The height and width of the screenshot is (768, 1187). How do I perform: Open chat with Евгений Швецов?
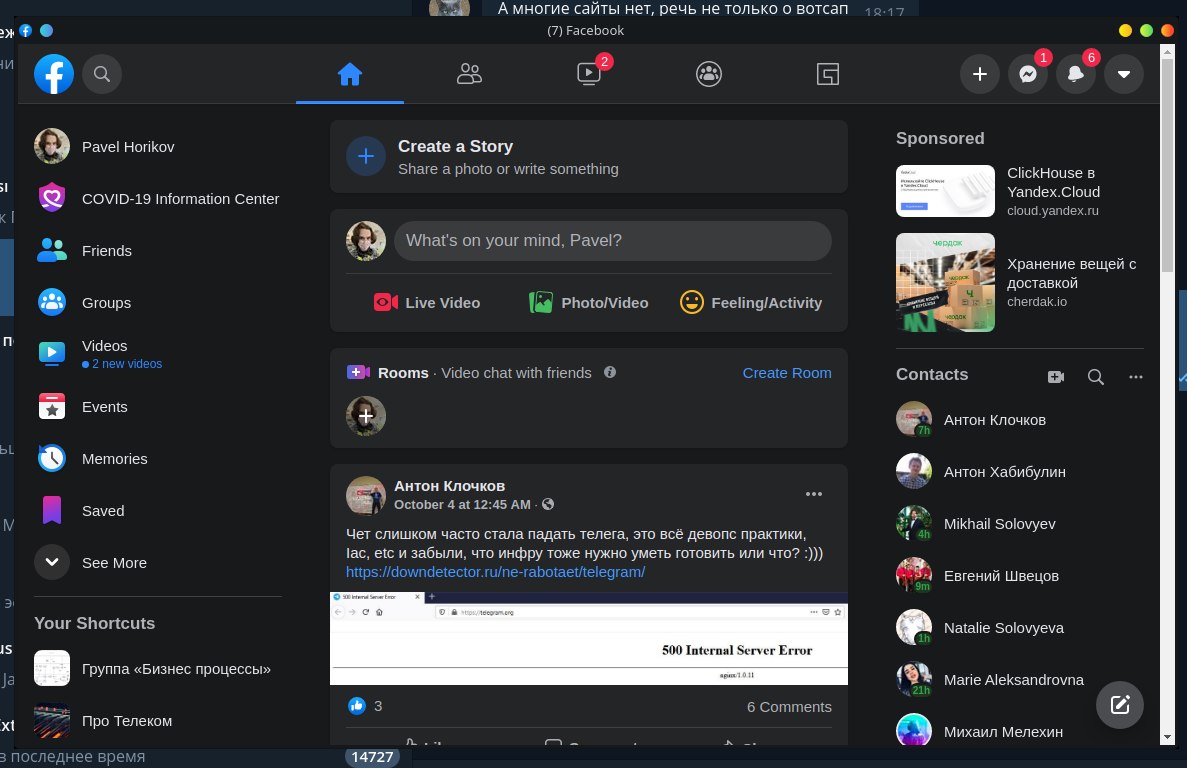pos(1020,576)
